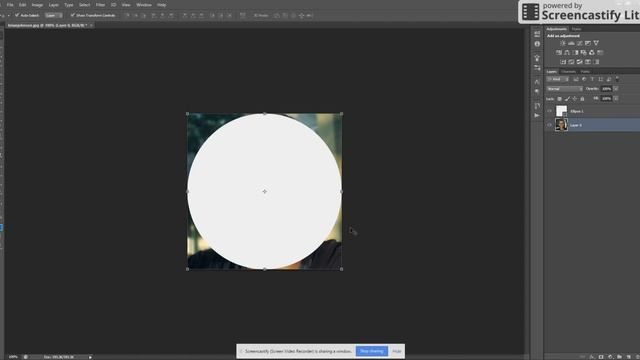The height and width of the screenshot is (360, 640).
Task: Open the Info panel icon
Action: [x=537, y=44]
